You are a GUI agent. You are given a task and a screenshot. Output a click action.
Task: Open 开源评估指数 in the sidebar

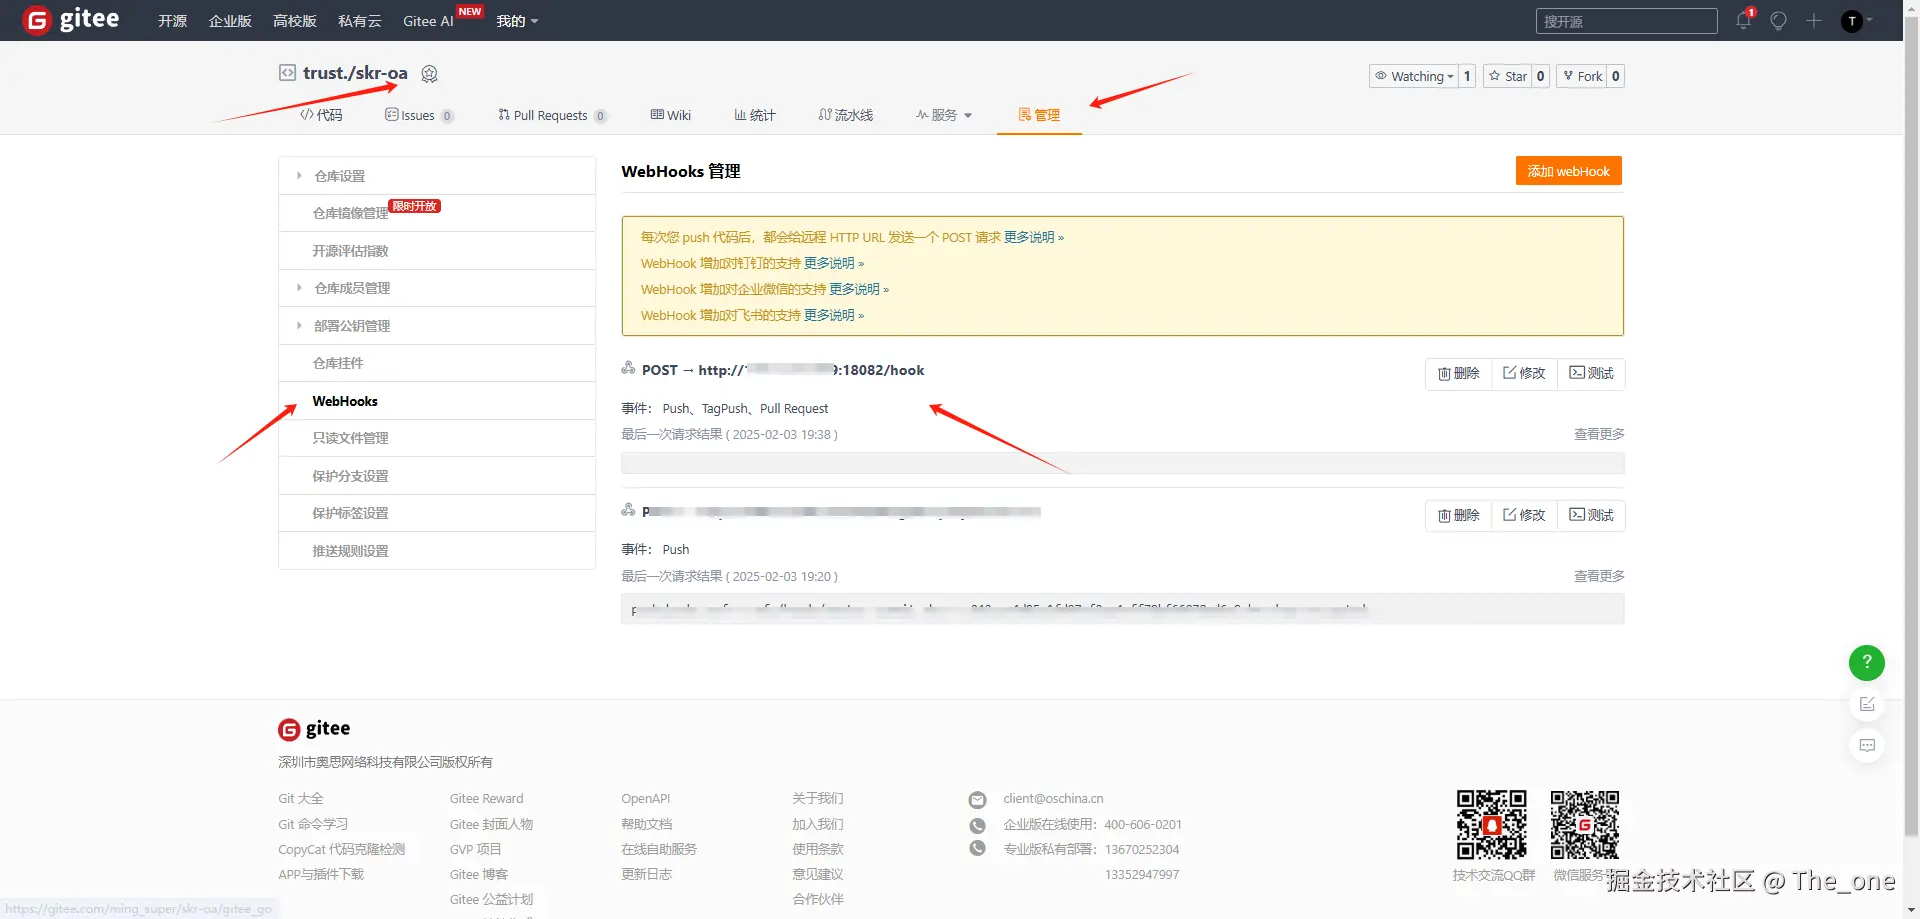pos(437,251)
